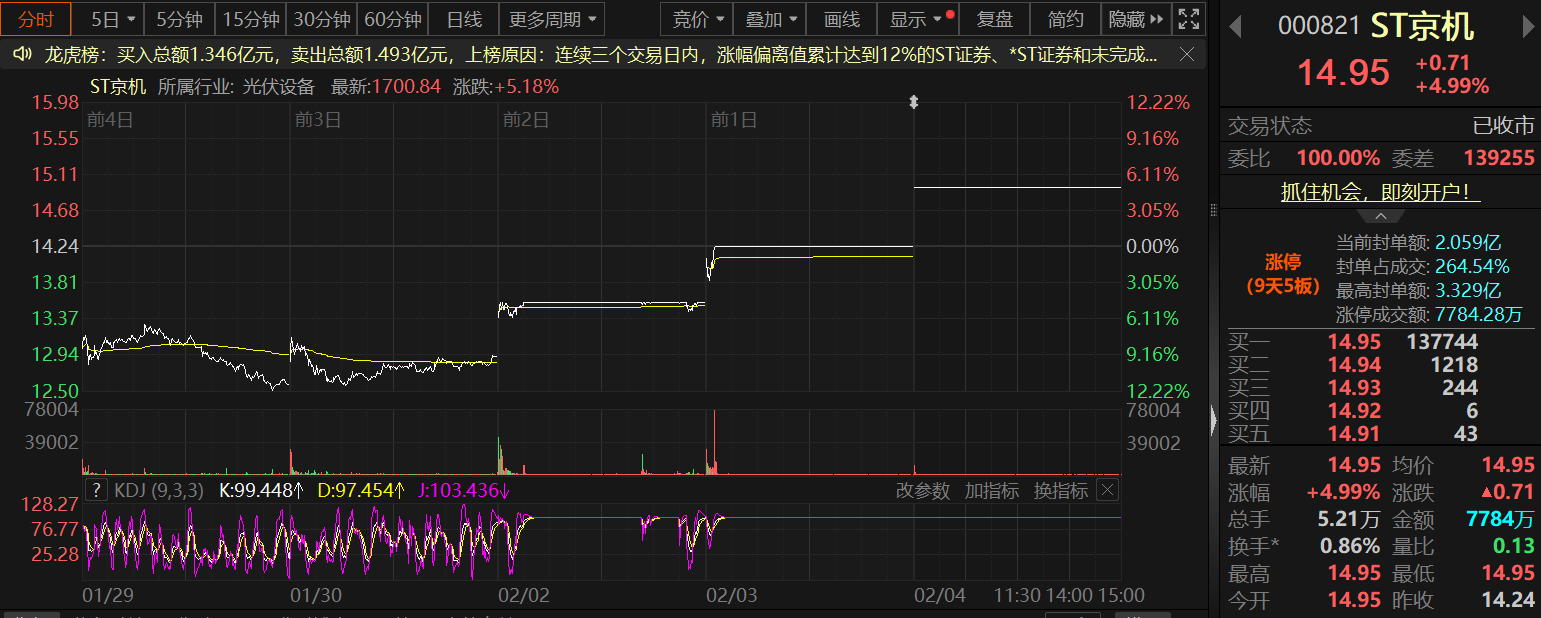Go to previous stock with left arrow

(x=1235, y=27)
